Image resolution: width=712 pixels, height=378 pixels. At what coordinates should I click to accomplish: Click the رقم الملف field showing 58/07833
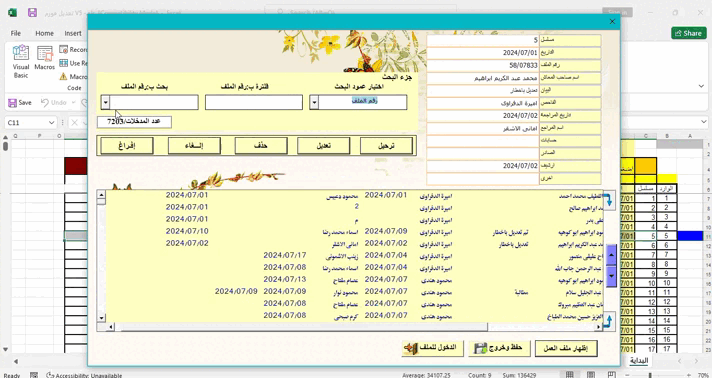pyautogui.click(x=483, y=65)
